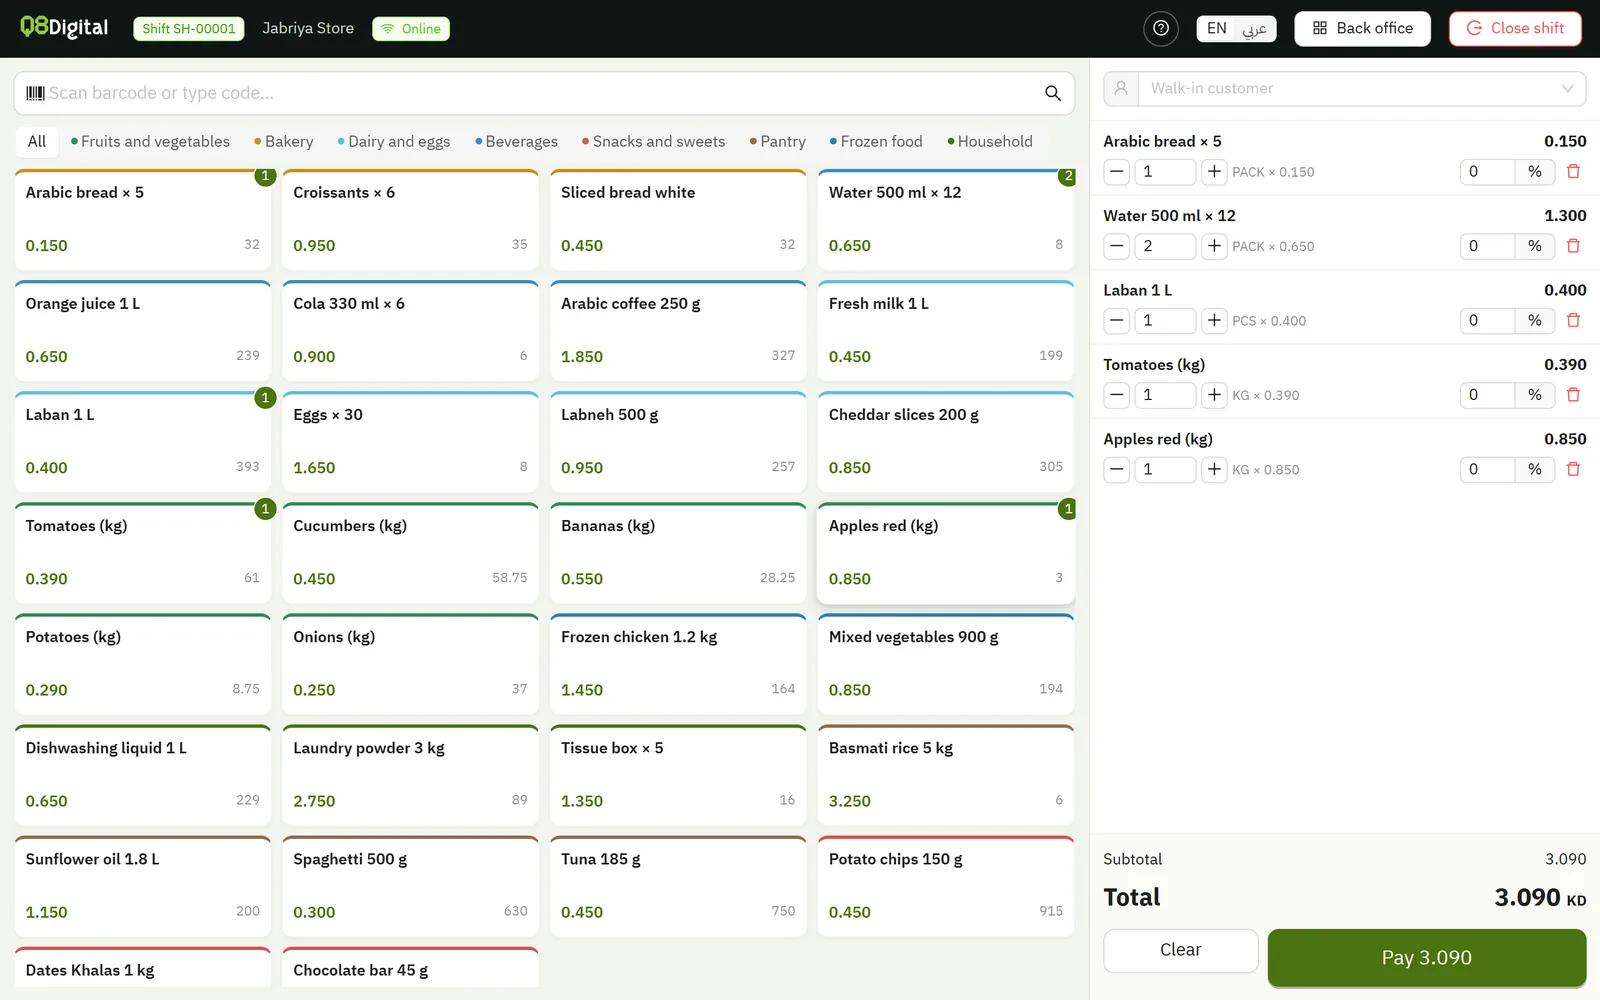Filter by Fruits and vegetables category

pyautogui.click(x=150, y=142)
